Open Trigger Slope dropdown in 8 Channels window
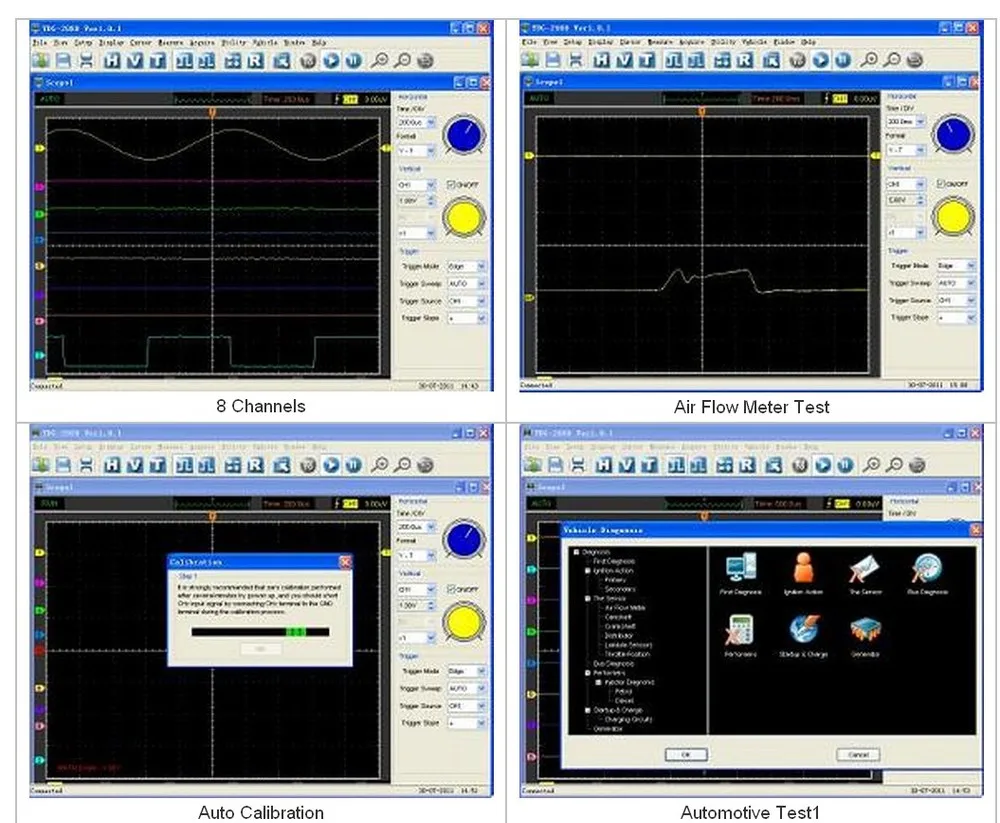Viewport: 1000px width, 823px height. click(467, 318)
